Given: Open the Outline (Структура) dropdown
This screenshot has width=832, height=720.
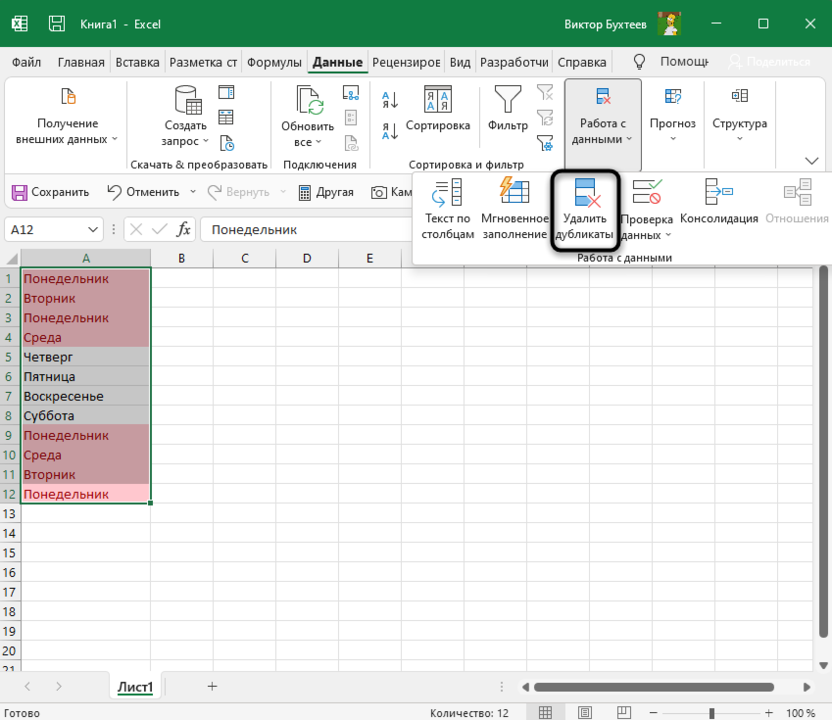Looking at the screenshot, I should [x=739, y=115].
